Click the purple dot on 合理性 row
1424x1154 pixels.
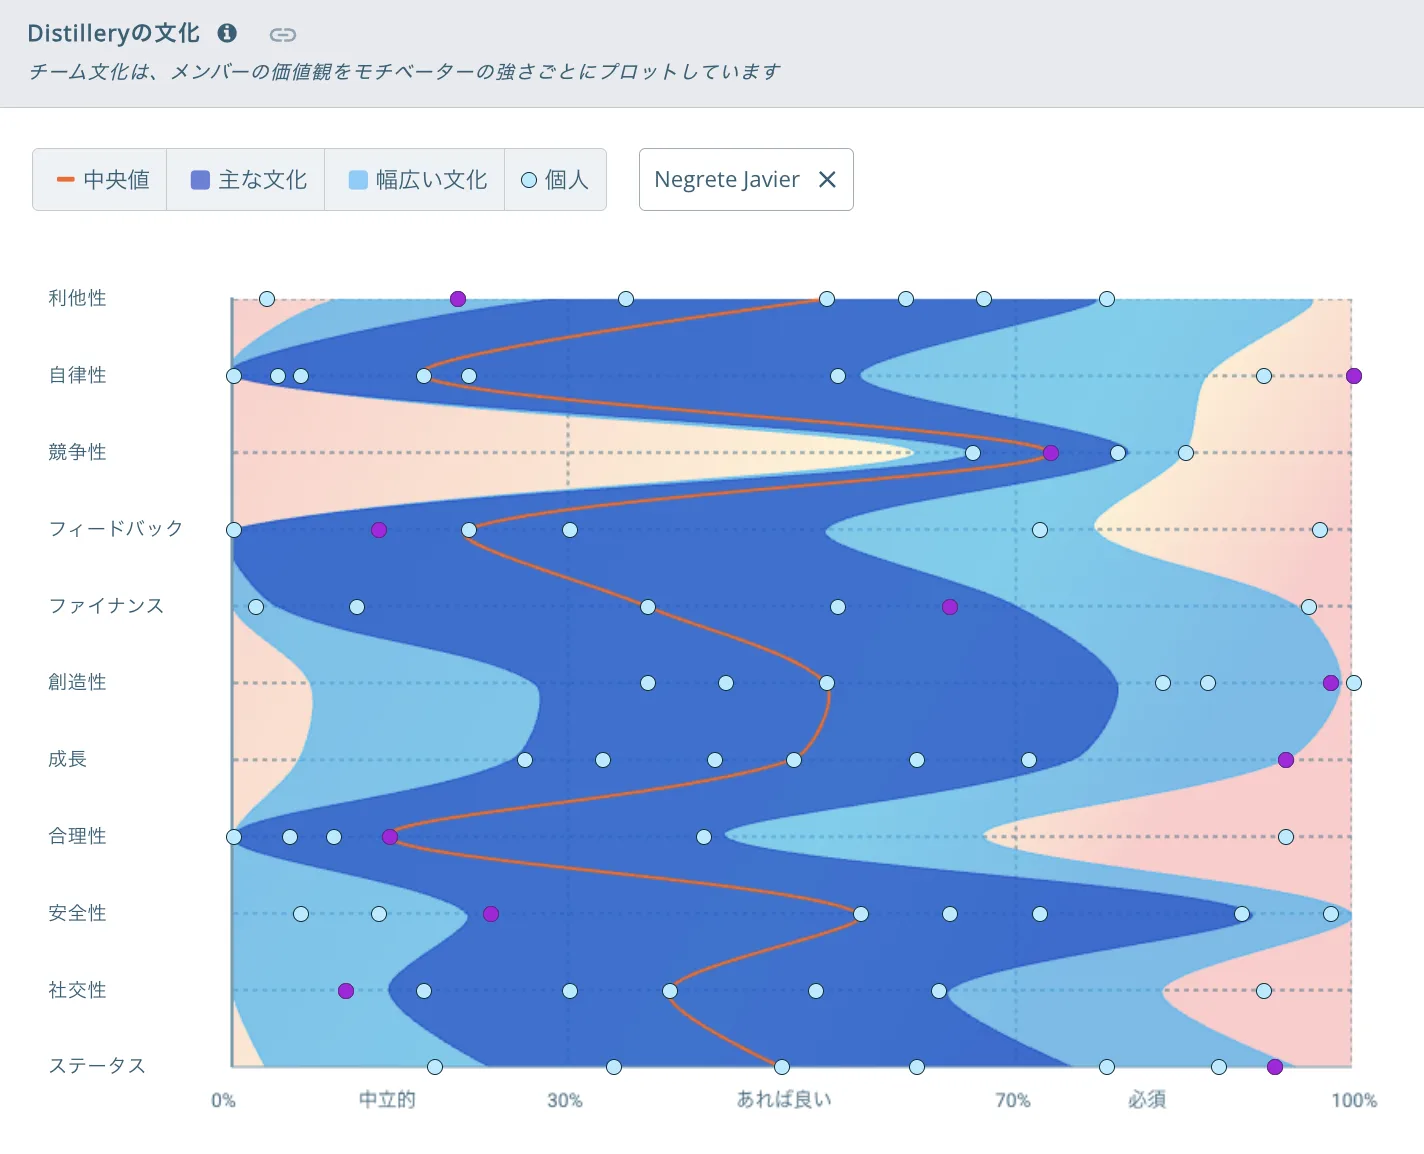390,837
